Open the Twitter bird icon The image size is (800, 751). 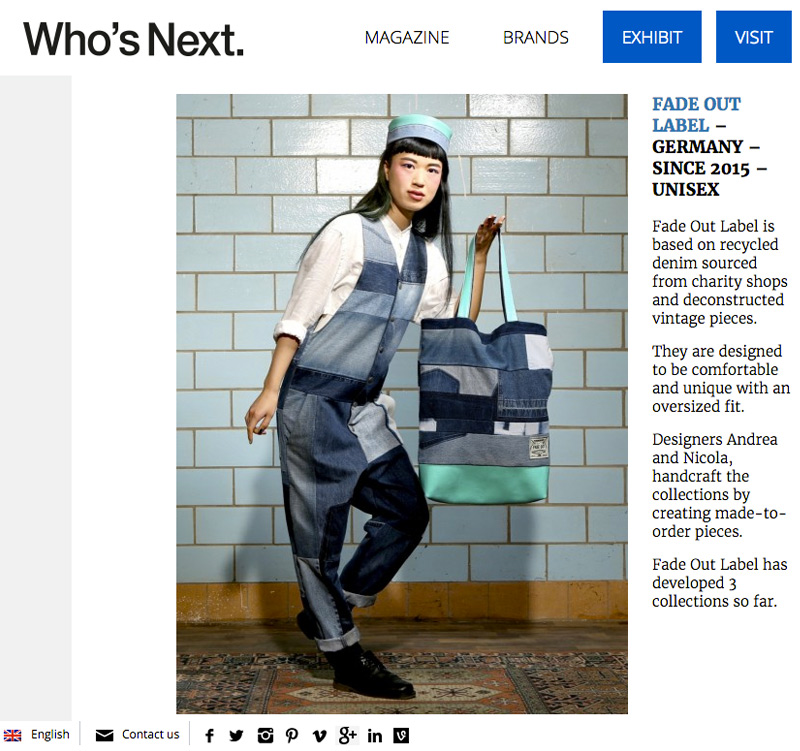(x=236, y=735)
